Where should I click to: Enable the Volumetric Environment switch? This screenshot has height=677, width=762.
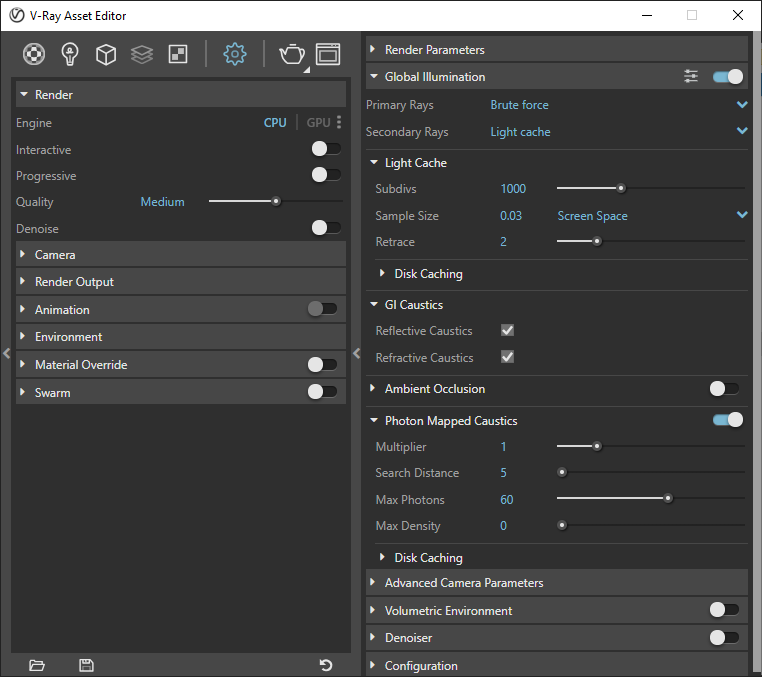point(724,609)
